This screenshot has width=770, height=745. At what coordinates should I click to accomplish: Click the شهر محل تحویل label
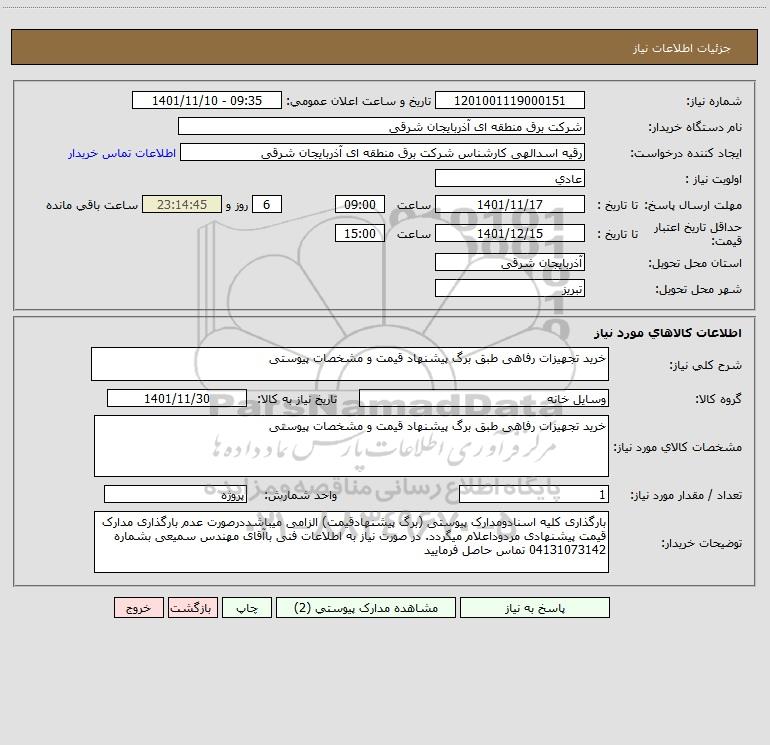699,289
